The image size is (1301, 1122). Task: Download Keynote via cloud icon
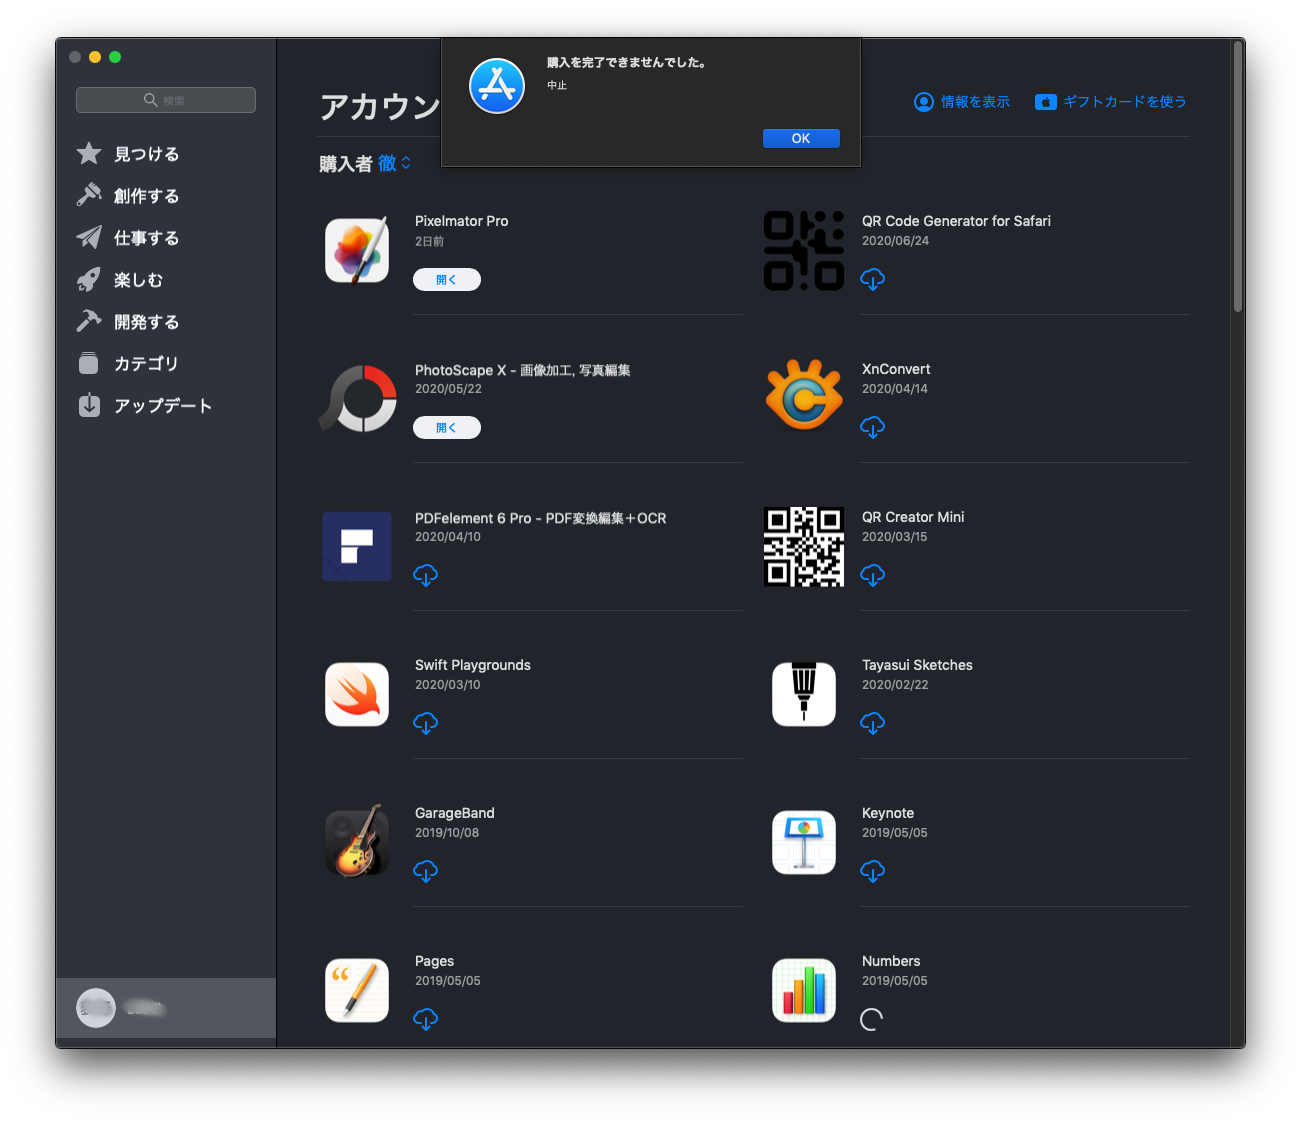pyautogui.click(x=873, y=871)
